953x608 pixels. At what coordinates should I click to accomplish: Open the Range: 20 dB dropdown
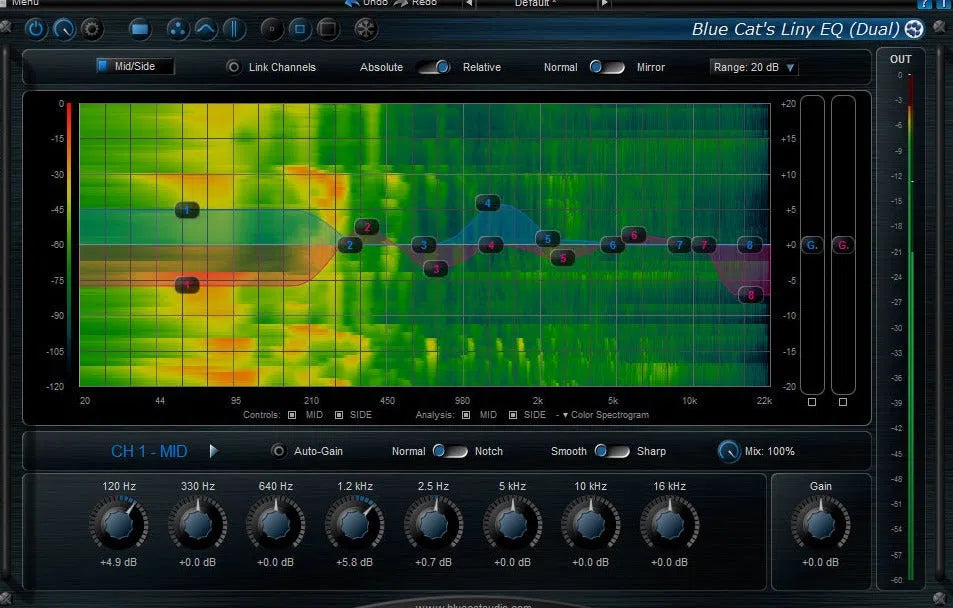753,67
